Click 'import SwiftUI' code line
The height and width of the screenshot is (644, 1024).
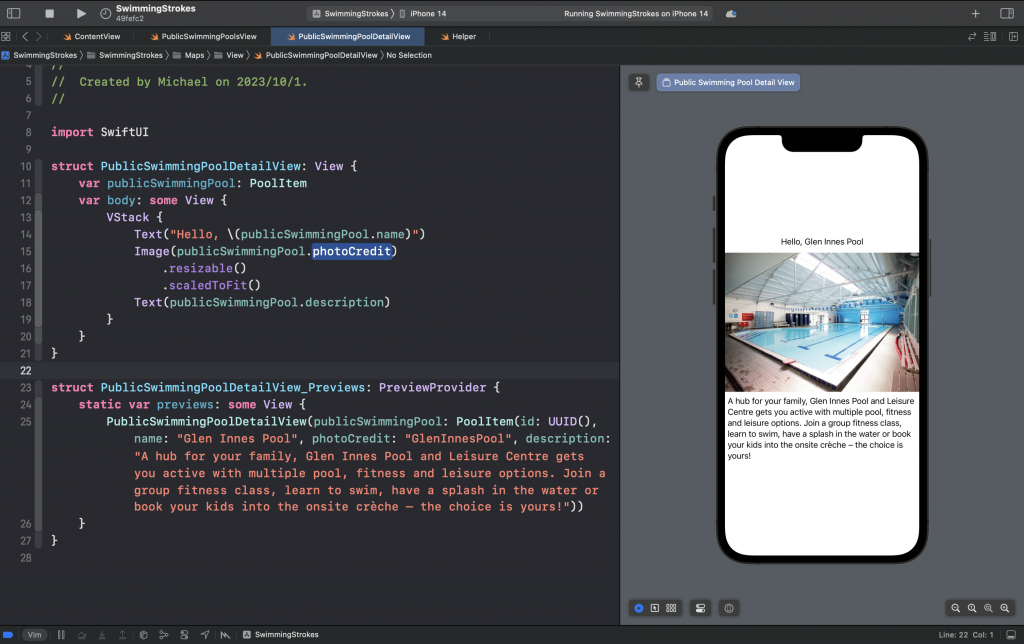tap(100, 132)
